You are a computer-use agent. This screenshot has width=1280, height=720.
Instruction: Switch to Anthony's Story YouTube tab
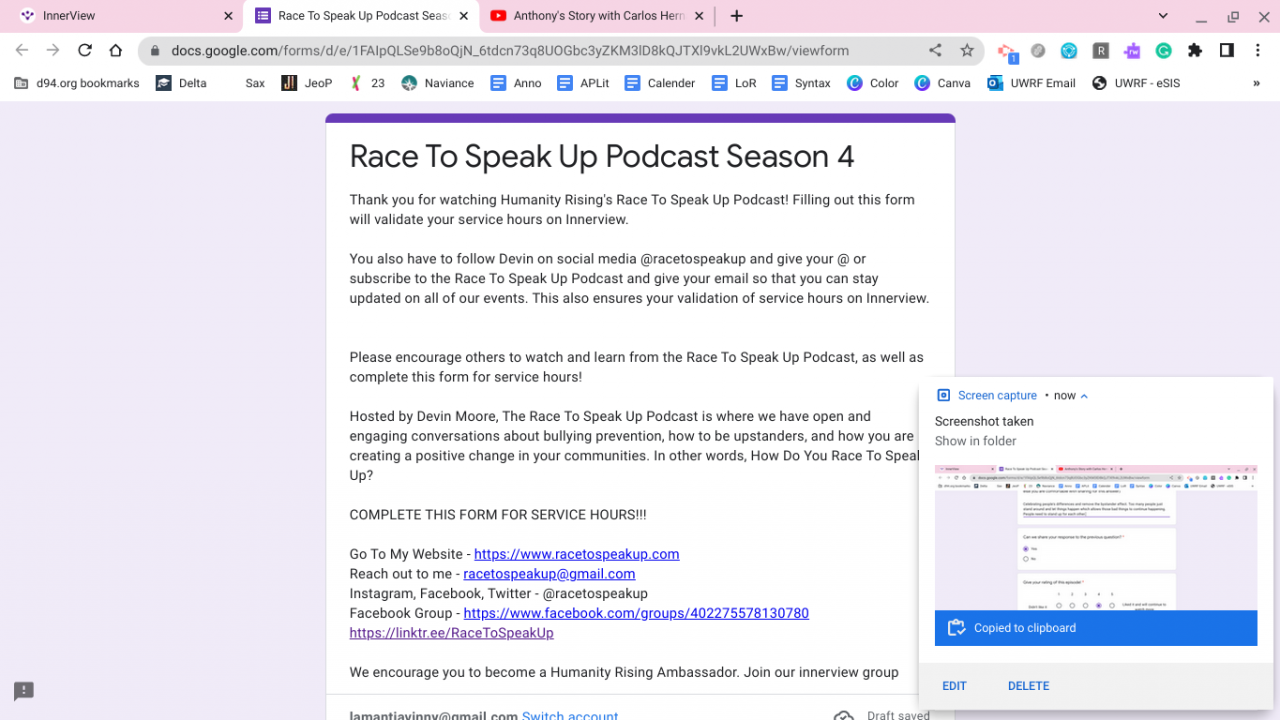click(x=597, y=16)
